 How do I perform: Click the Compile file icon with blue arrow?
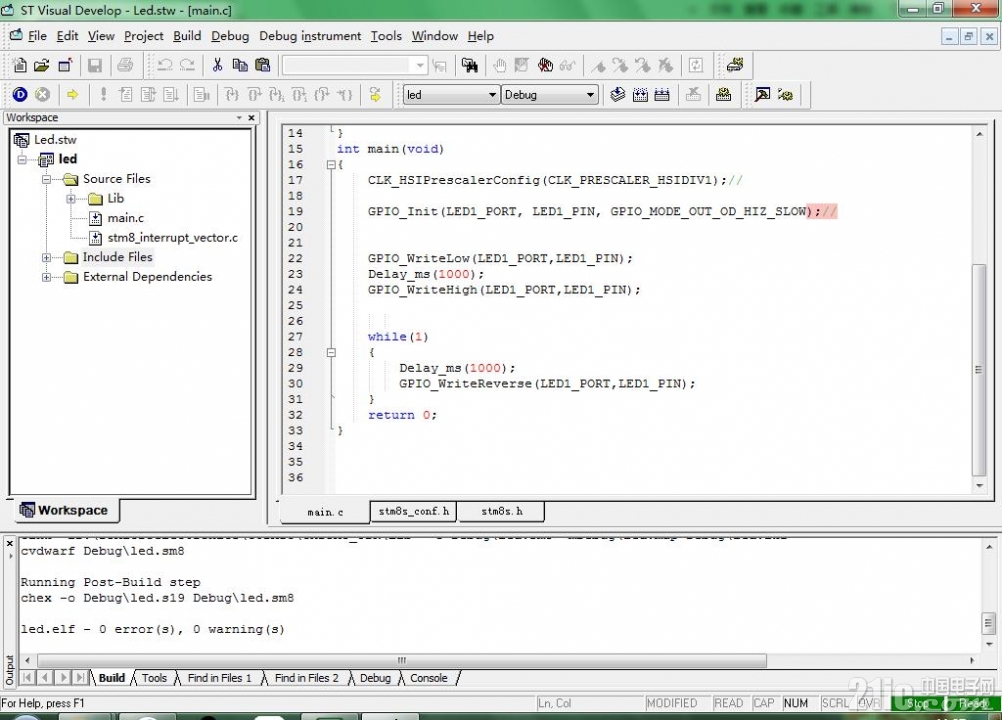pos(617,95)
